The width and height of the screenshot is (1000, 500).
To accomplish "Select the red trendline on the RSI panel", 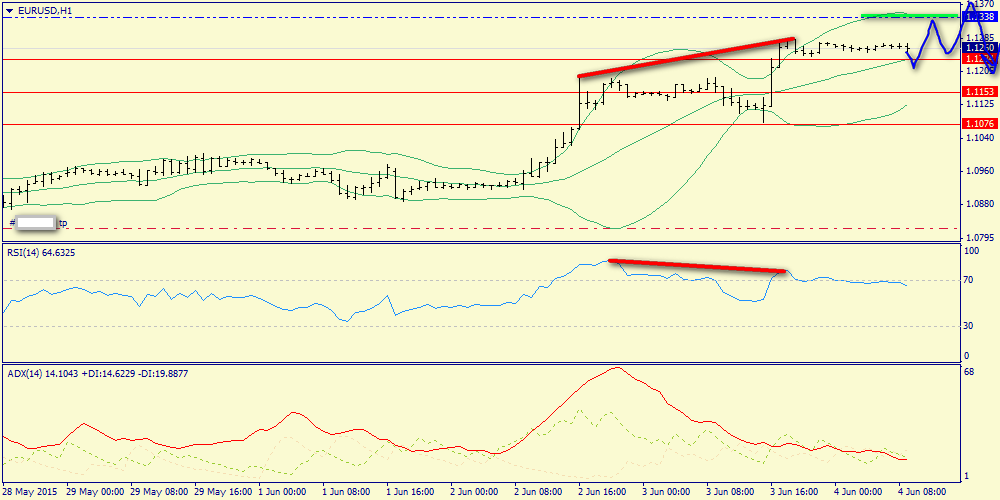I will (697, 266).
